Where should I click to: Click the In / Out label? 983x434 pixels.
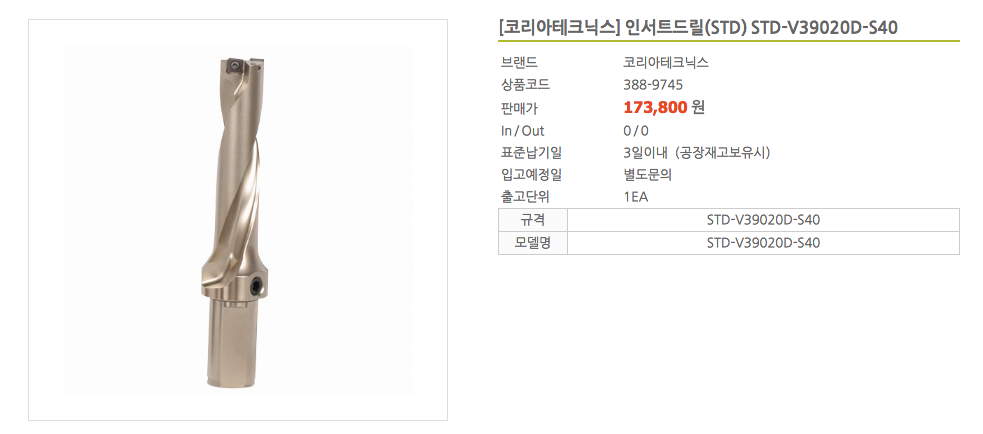pyautogui.click(x=523, y=131)
